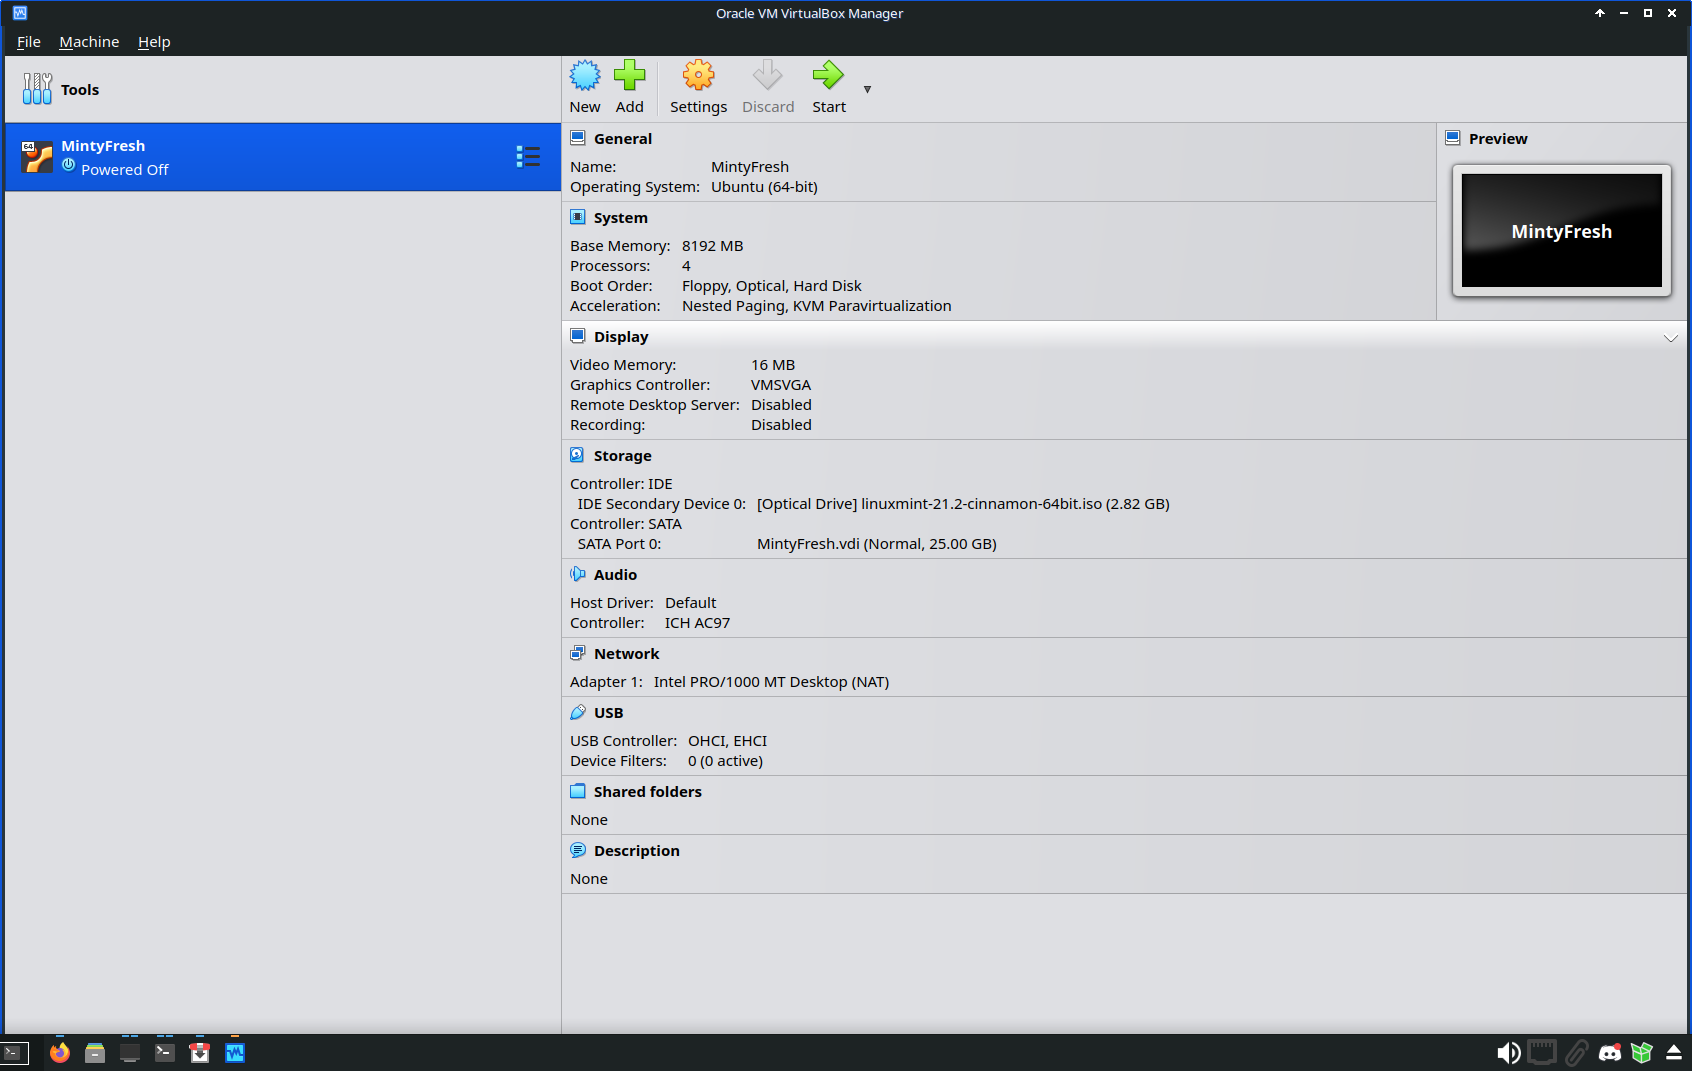Screen dimensions: 1692x1071
Task: Open the USB settings heading link
Action: click(x=609, y=713)
